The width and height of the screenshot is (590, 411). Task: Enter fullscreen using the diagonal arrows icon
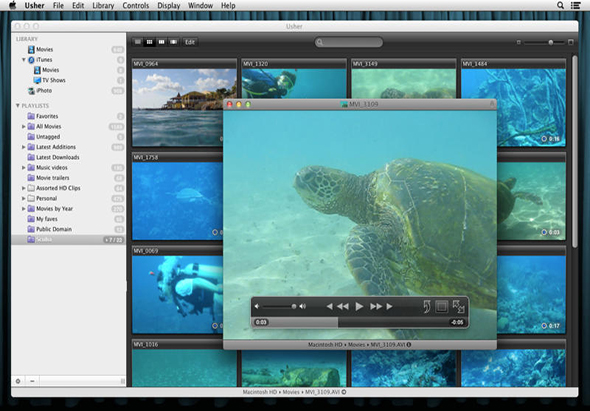pos(458,306)
